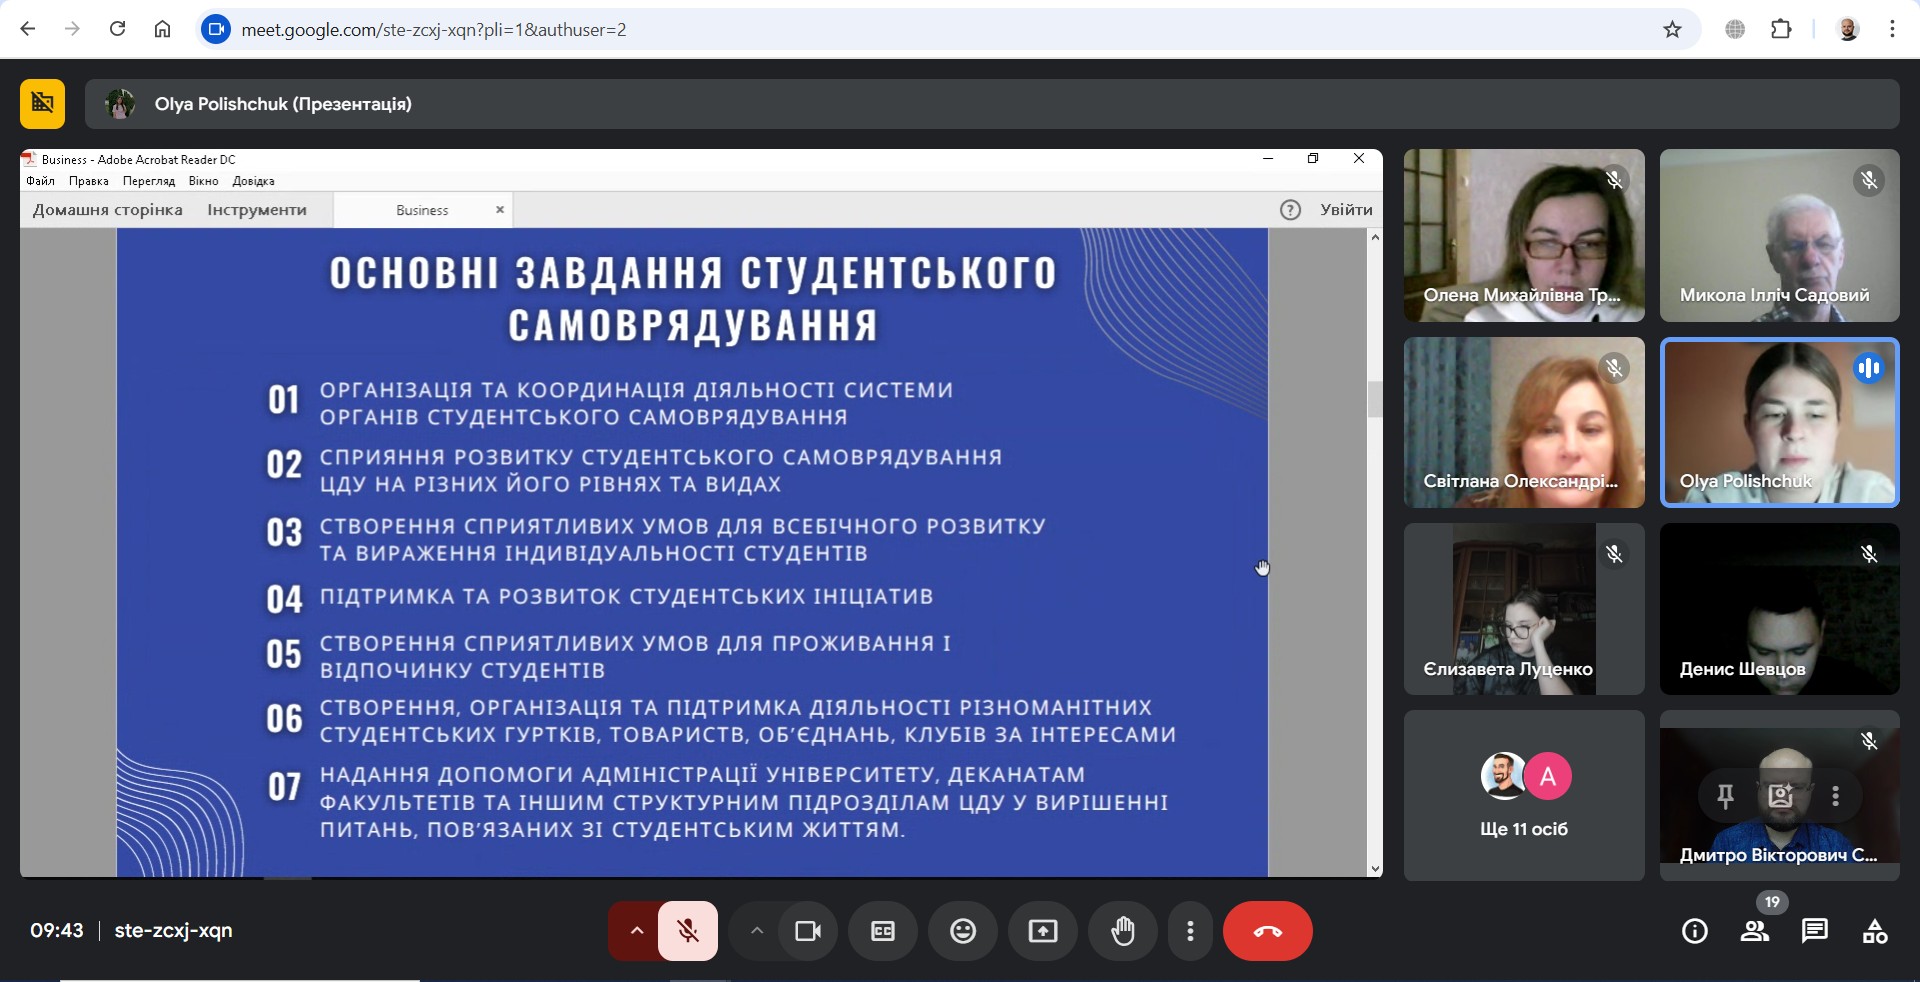The width and height of the screenshot is (1920, 982).
Task: Raise hand using the hand icon
Action: [x=1123, y=931]
